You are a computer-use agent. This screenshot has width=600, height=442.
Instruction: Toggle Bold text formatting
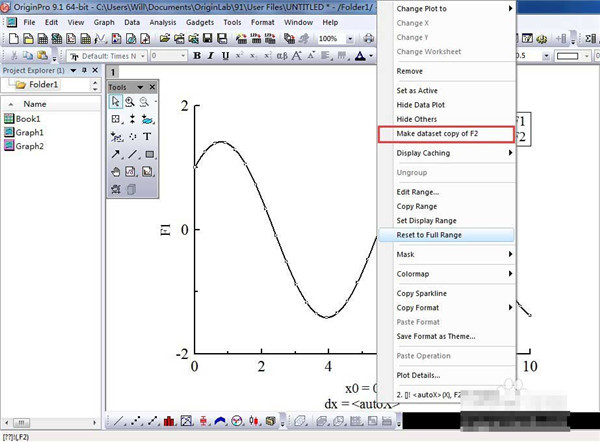click(197, 56)
